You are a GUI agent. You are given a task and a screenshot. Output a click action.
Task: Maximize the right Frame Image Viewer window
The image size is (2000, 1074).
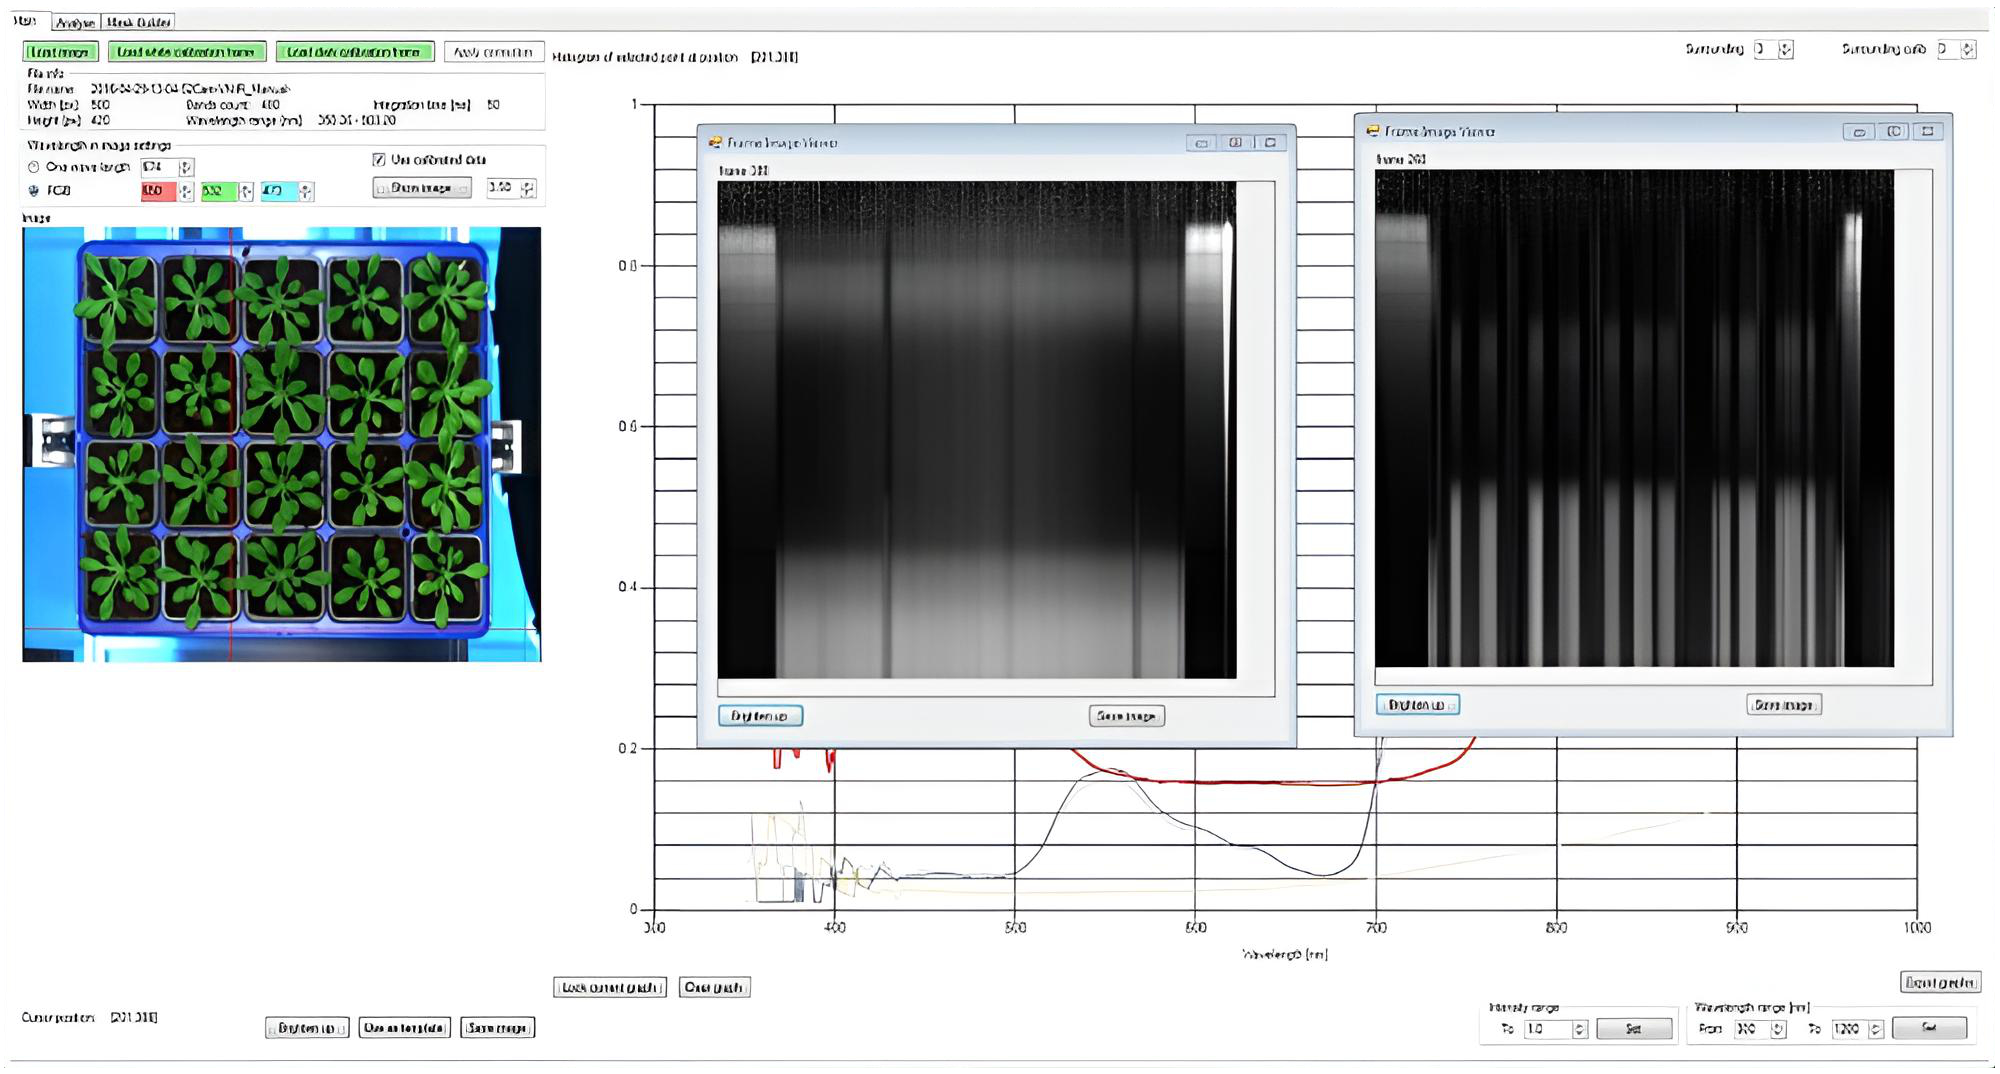pos(1894,131)
